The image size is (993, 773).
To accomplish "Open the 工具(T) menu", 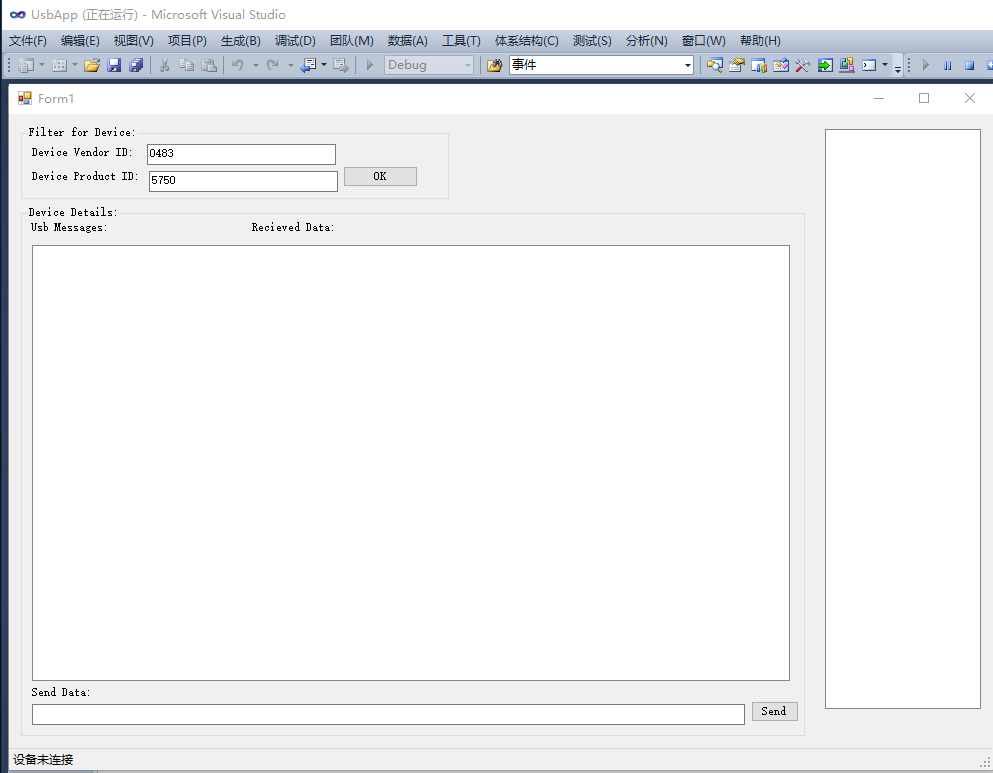I will point(461,41).
